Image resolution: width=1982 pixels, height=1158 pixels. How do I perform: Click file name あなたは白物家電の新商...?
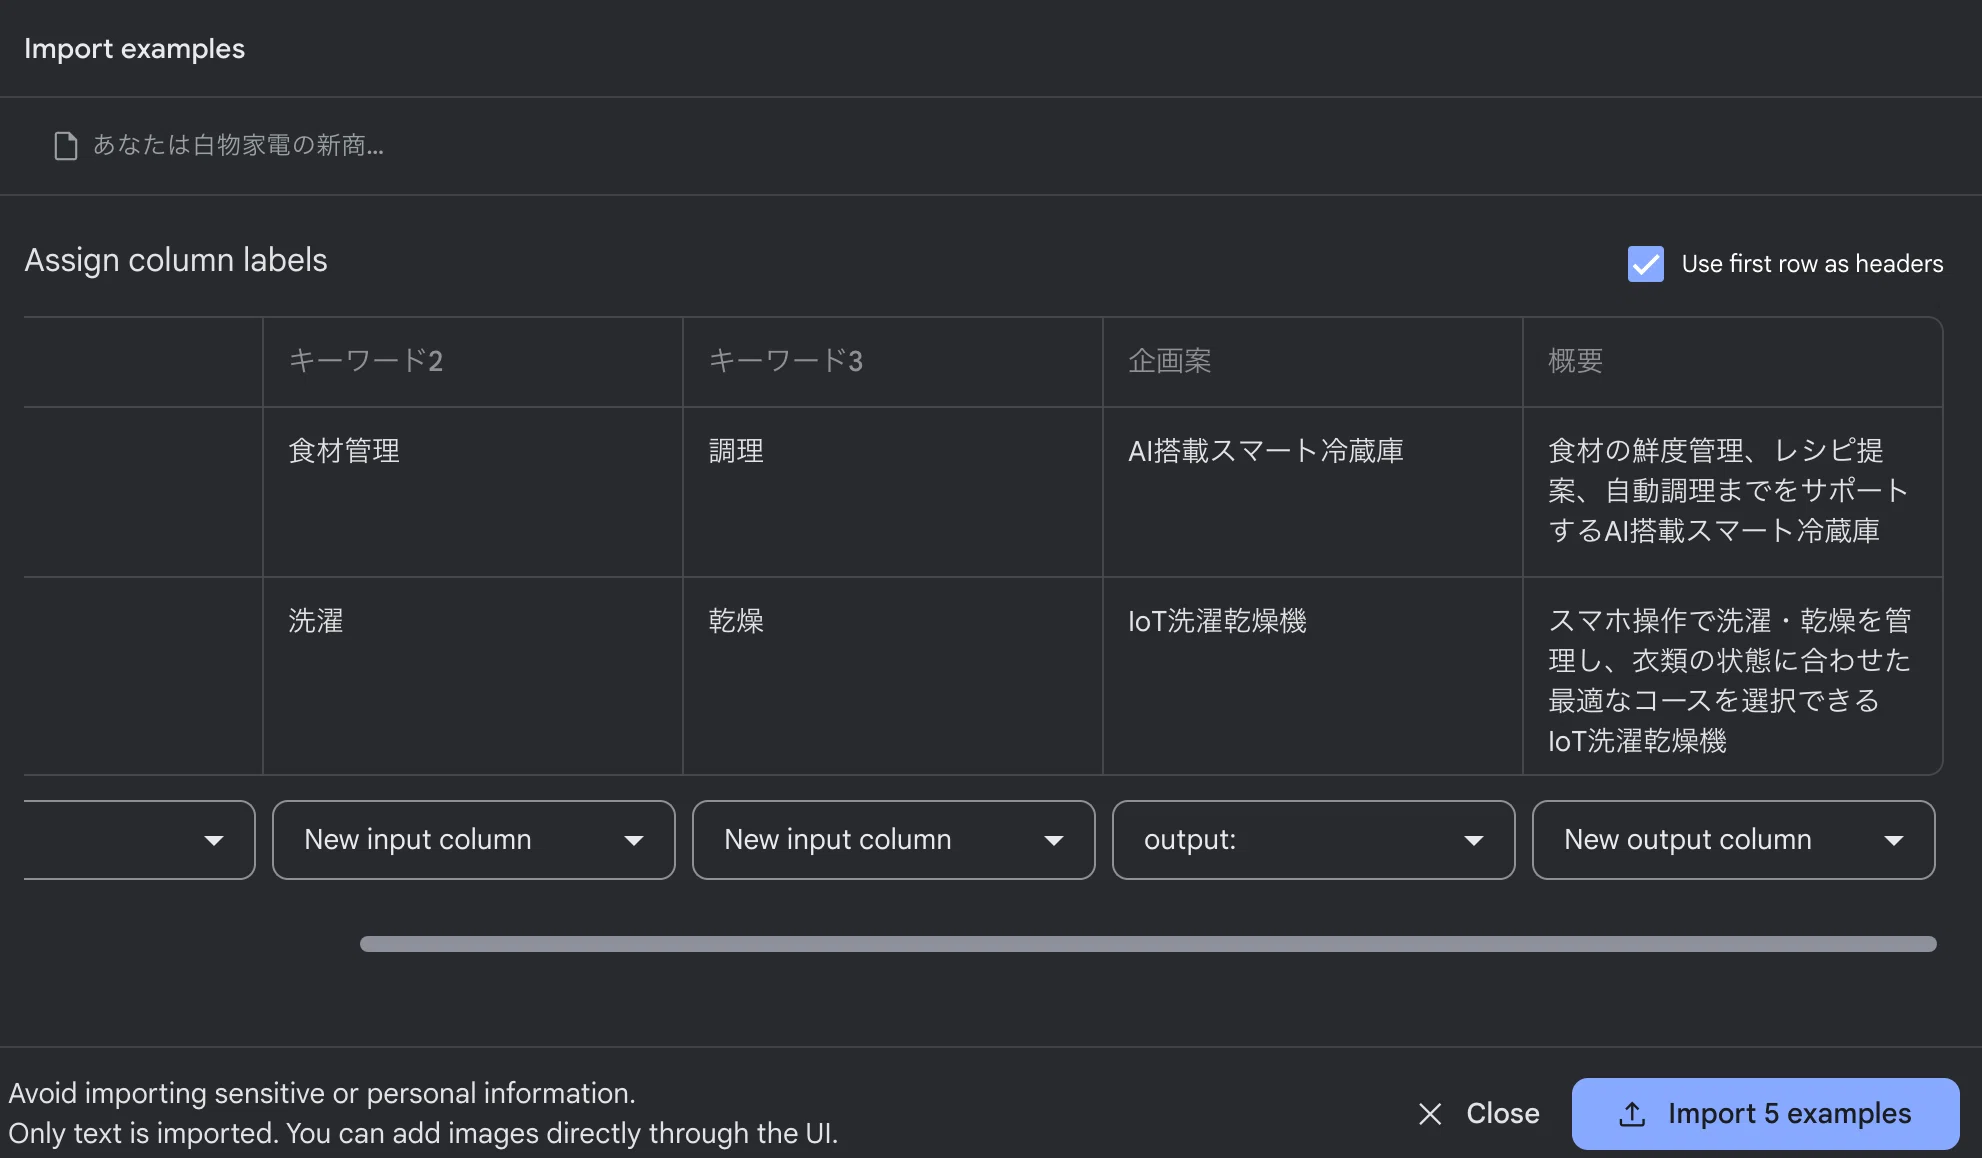pos(238,146)
